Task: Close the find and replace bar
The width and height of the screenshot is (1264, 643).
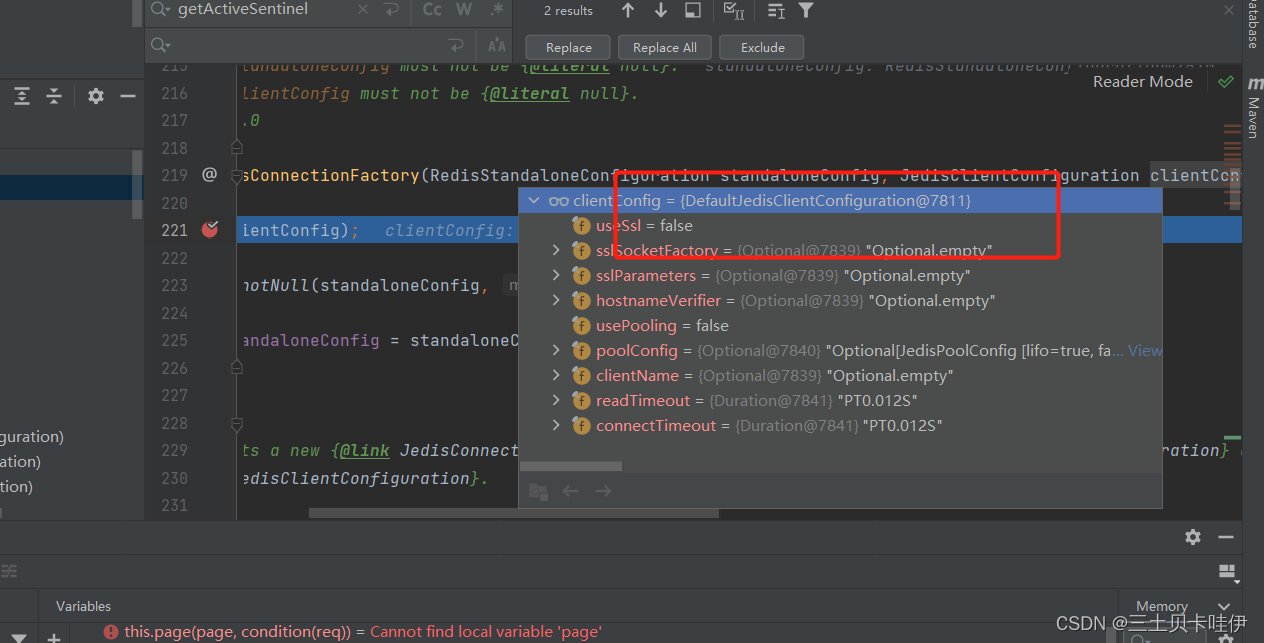Action: pyautogui.click(x=1229, y=9)
